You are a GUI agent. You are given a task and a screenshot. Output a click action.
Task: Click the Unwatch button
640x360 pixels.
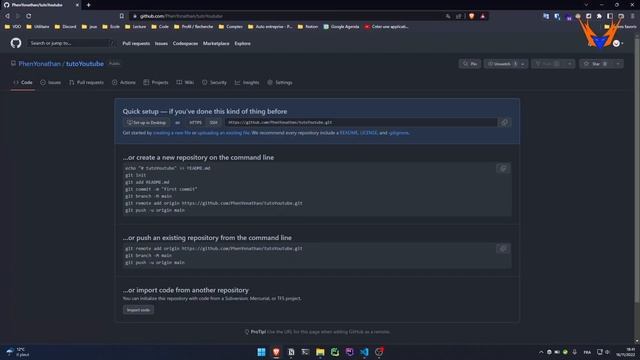click(501, 64)
